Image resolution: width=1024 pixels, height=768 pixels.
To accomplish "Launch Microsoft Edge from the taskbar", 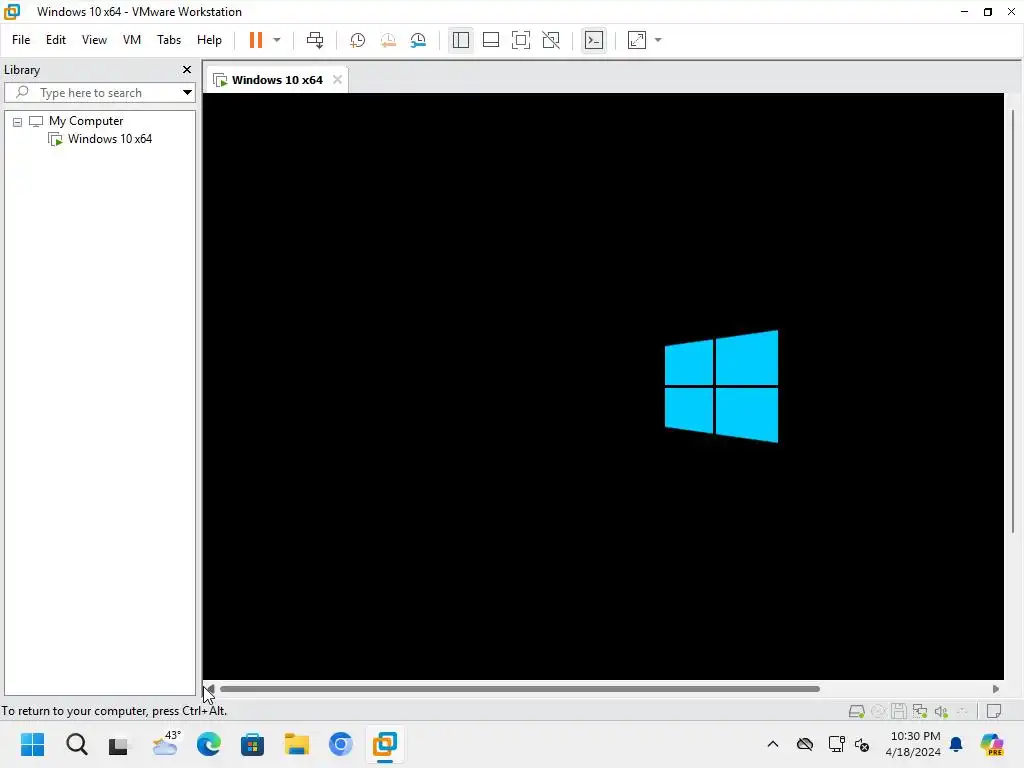I will [x=209, y=744].
